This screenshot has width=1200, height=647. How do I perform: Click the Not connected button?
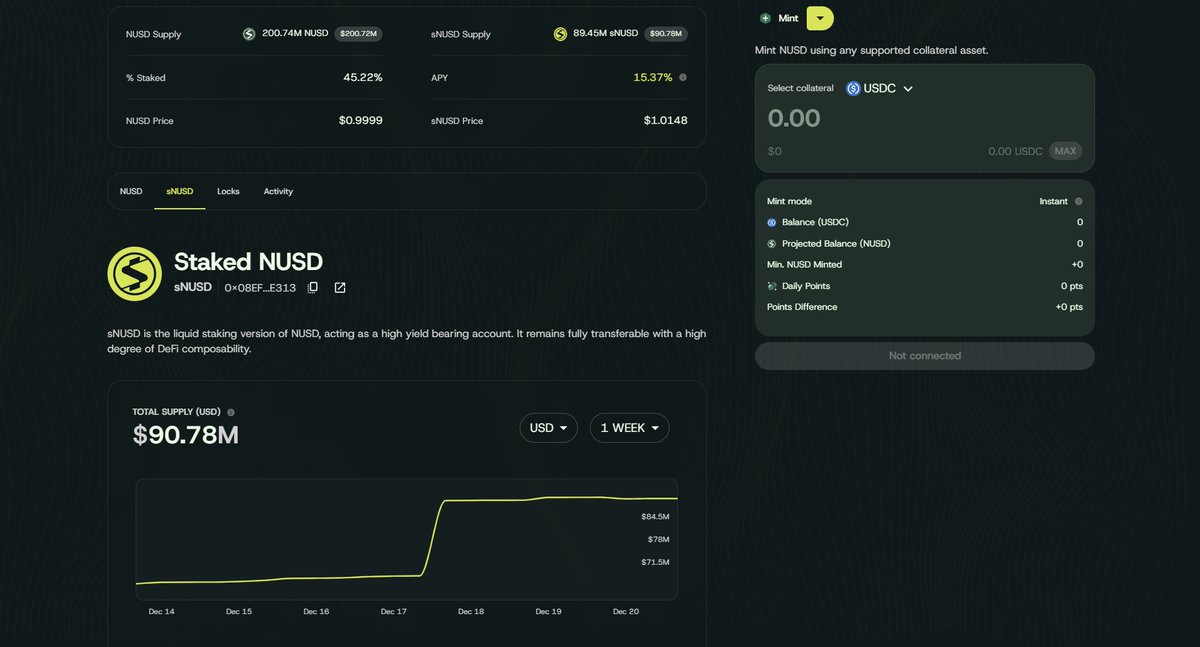[x=923, y=355]
